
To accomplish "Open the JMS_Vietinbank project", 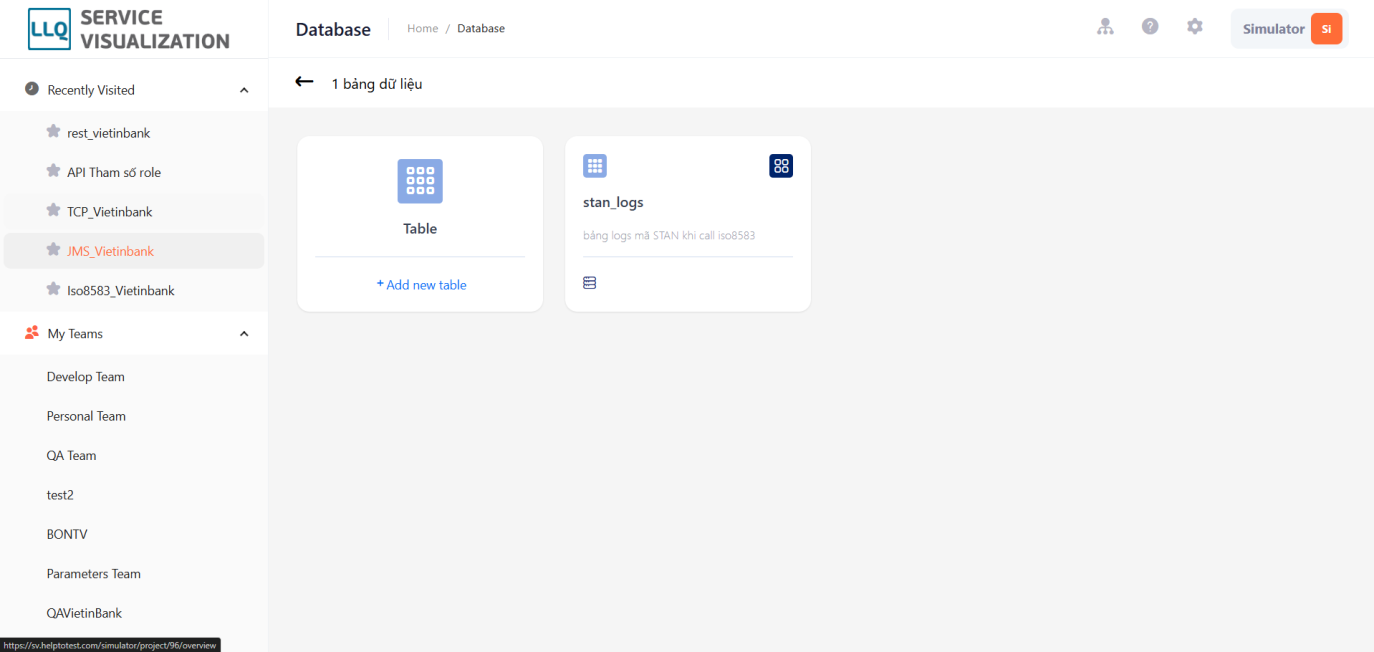I will point(111,251).
